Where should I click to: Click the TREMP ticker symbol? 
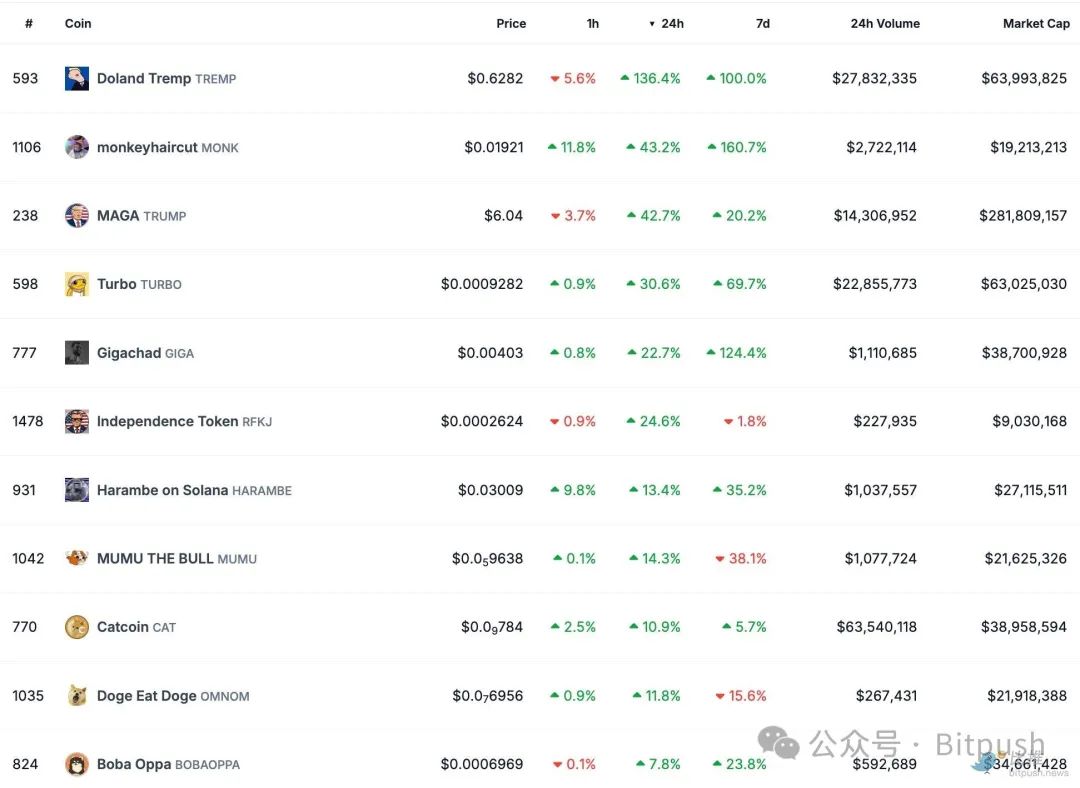216,79
